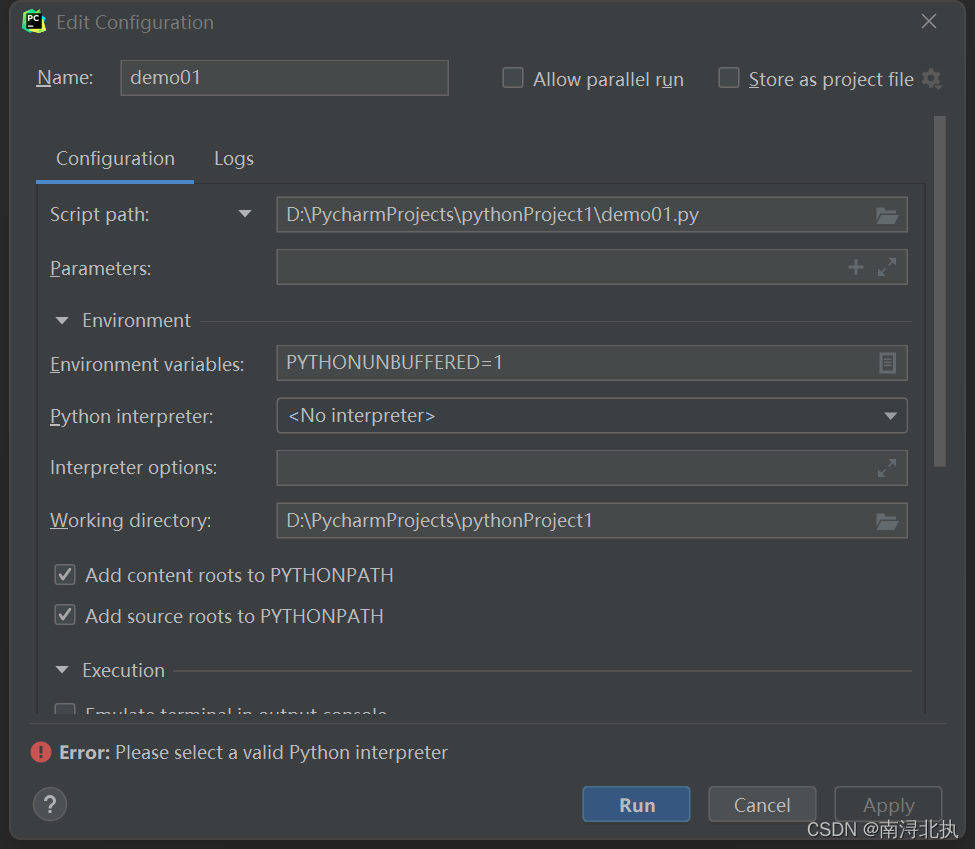Collapse the Environment section
This screenshot has height=849, width=975.
pos(61,320)
